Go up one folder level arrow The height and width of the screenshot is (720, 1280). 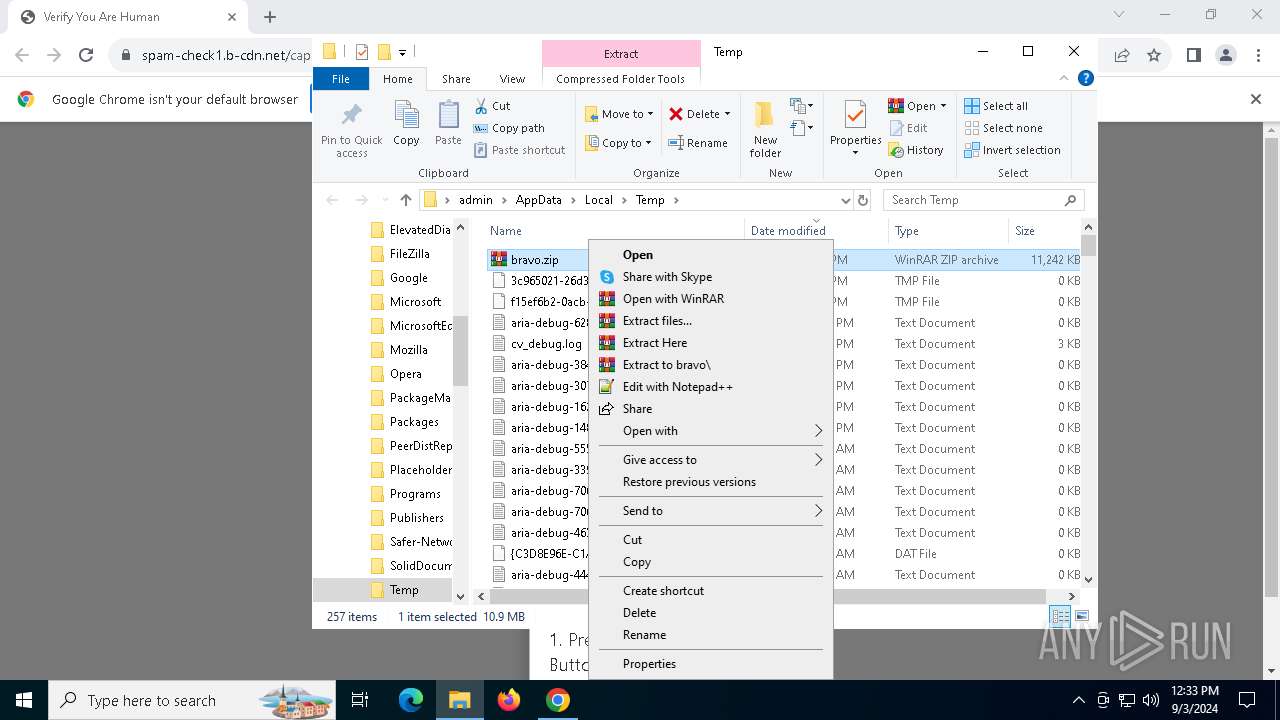(405, 200)
